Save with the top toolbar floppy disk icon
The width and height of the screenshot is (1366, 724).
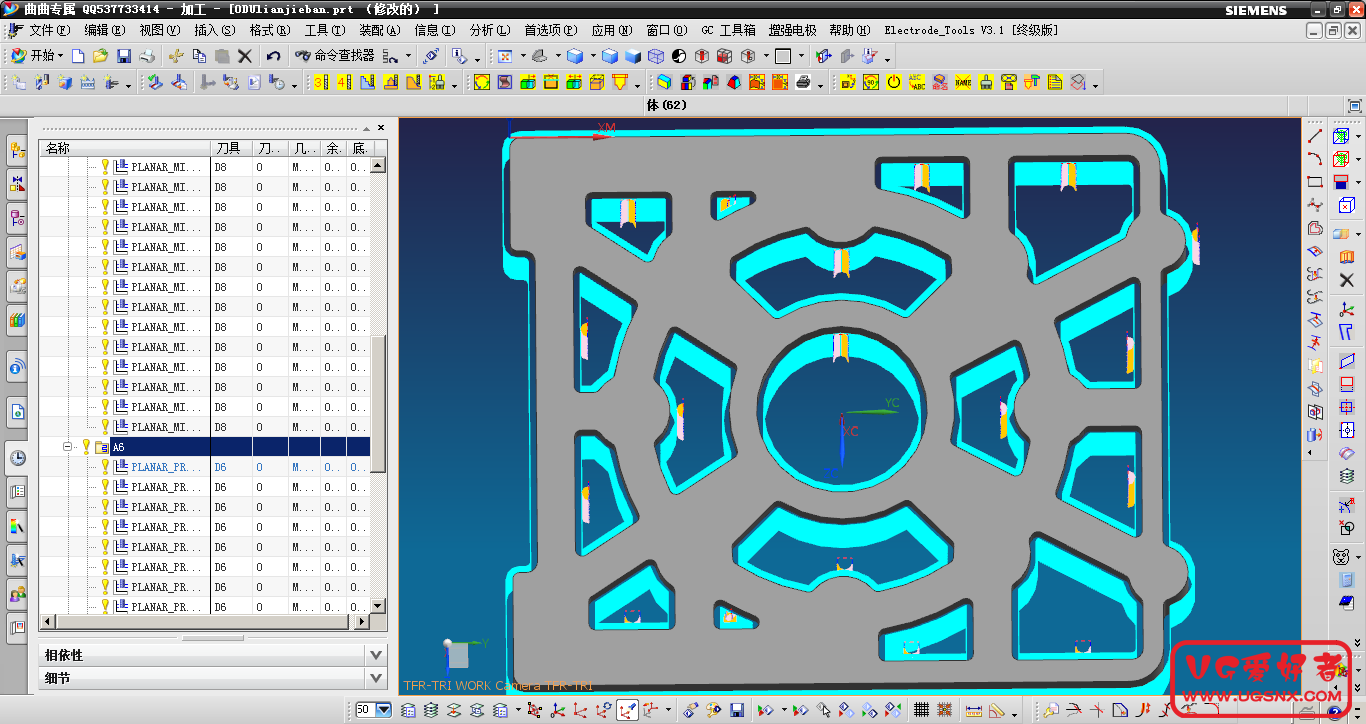tap(124, 56)
